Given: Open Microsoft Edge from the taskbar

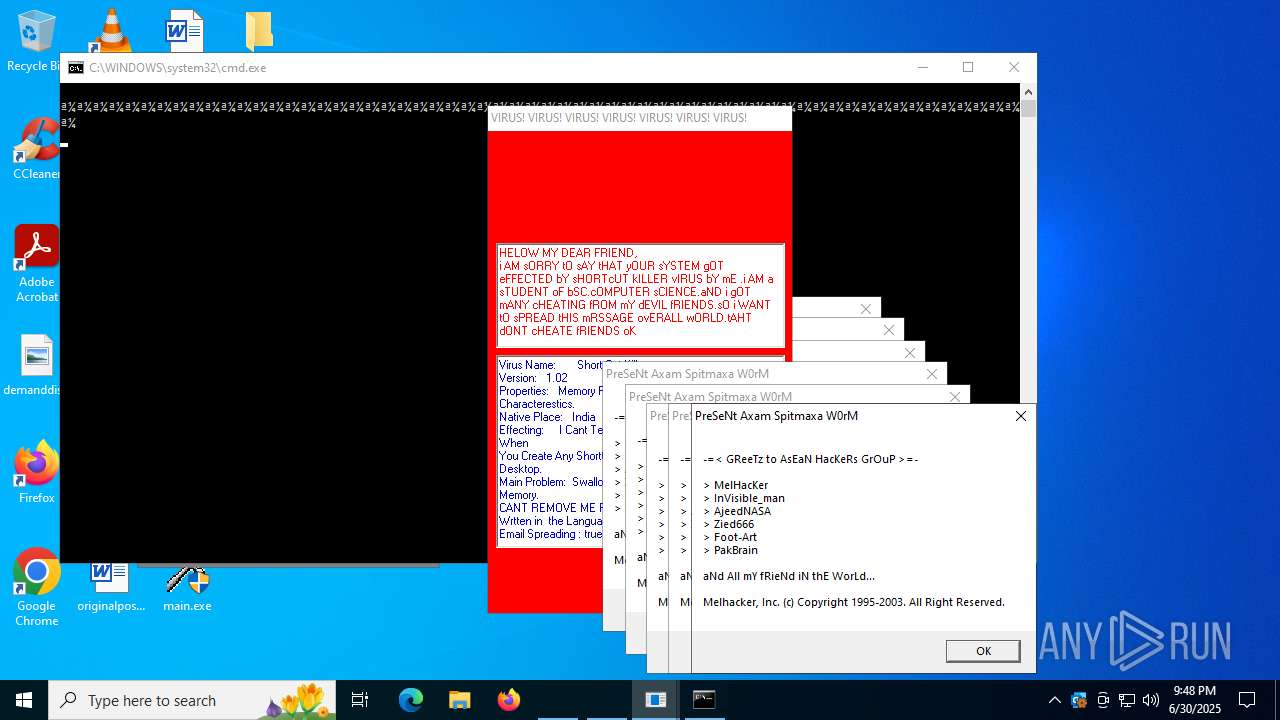Looking at the screenshot, I should (411, 700).
